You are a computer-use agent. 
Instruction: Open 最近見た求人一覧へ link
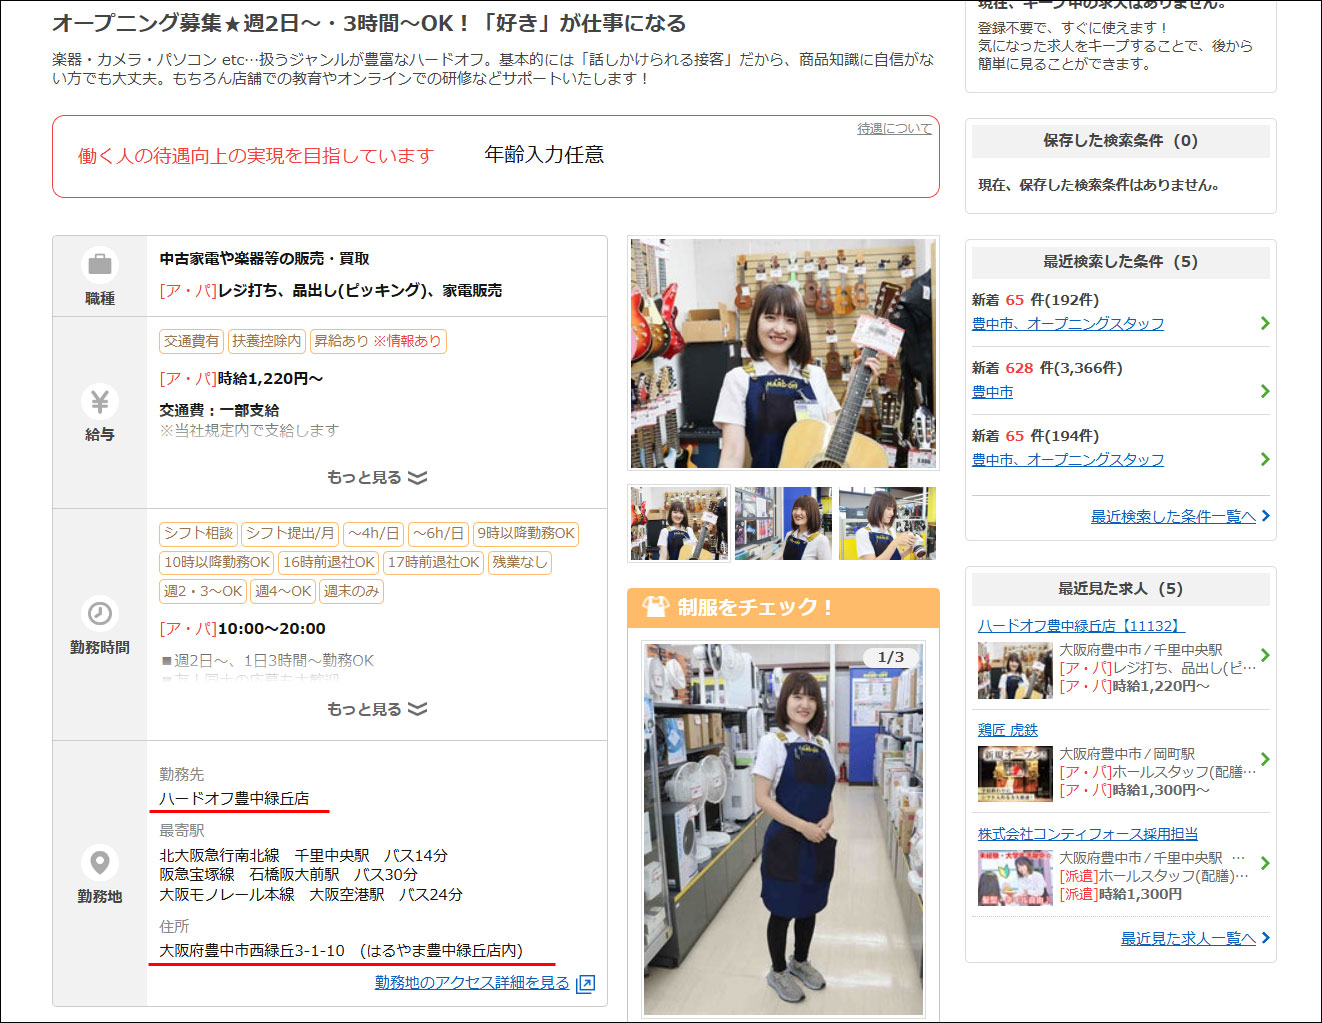pos(1187,938)
